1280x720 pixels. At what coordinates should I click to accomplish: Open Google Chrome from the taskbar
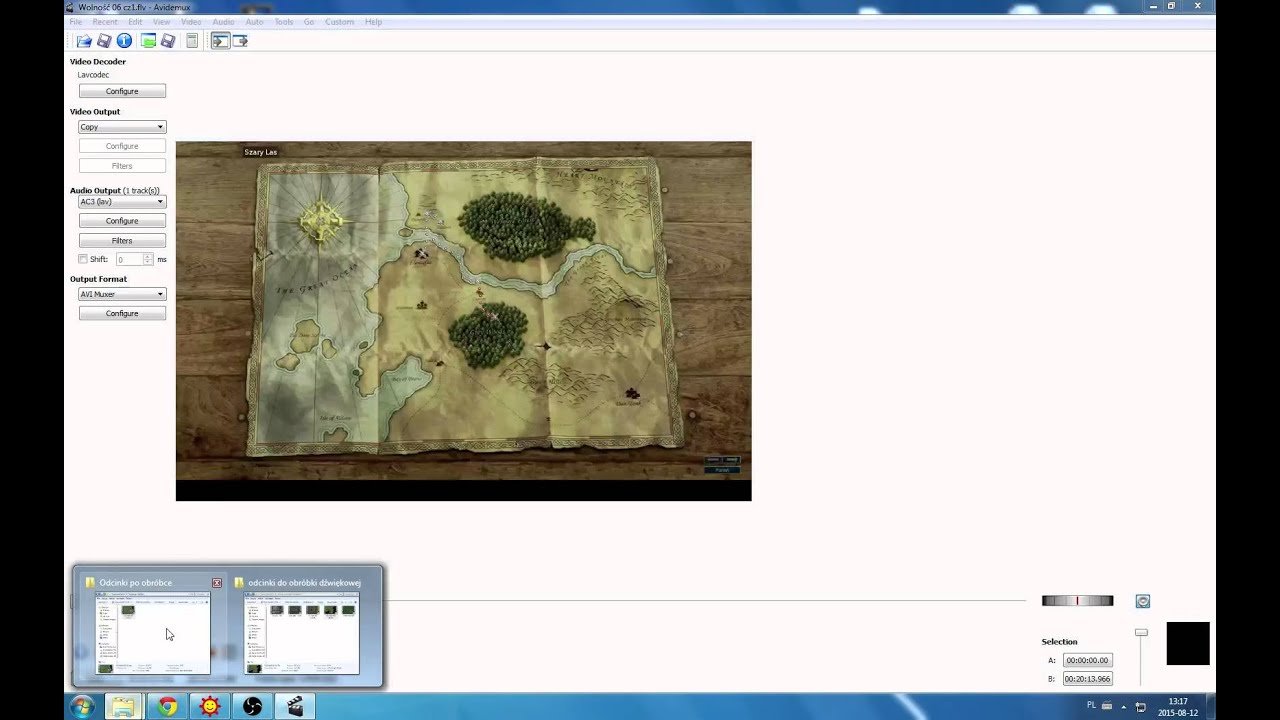tap(167, 707)
